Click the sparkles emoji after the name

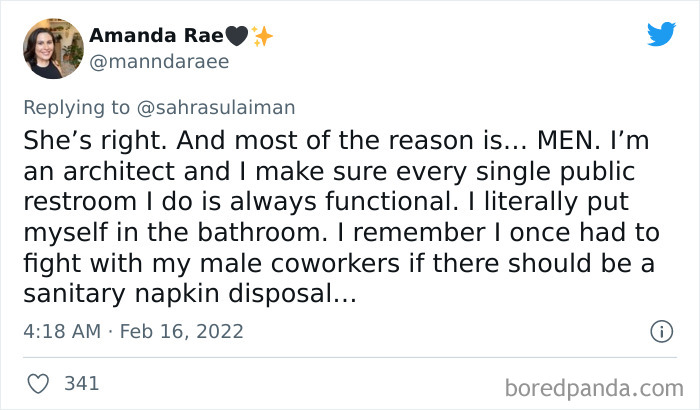pos(262,36)
